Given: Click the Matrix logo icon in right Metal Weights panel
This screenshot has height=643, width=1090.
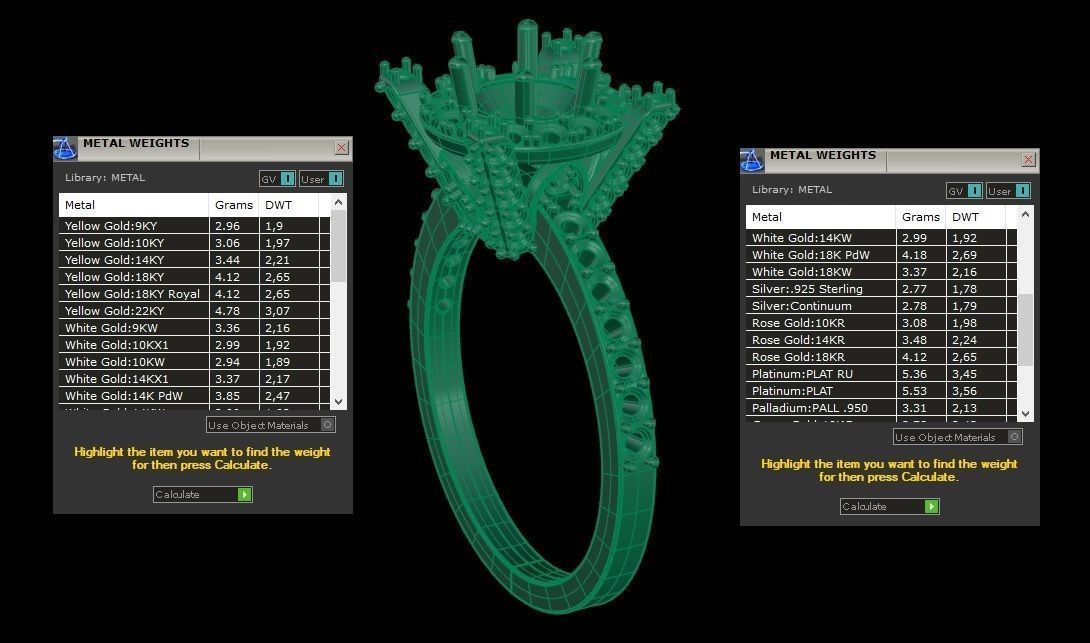Looking at the screenshot, I should (x=751, y=160).
